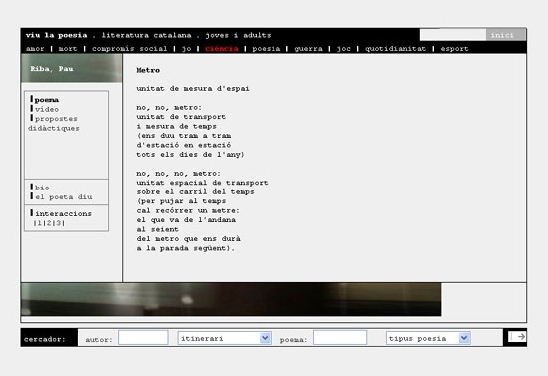The height and width of the screenshot is (376, 548).
Task: Click the cercador label
Action: coord(45,339)
